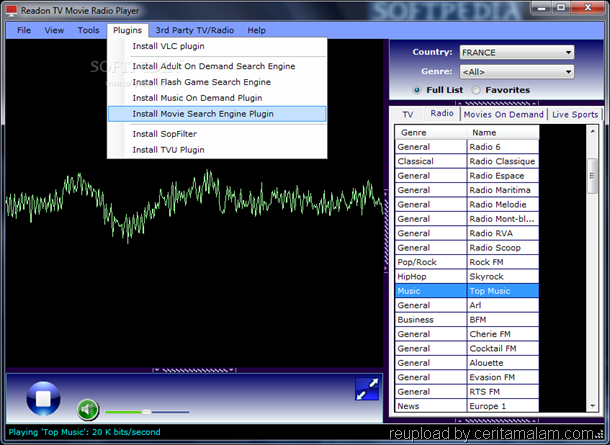Click the Business genre cell
610x445 pixels.
tap(431, 320)
